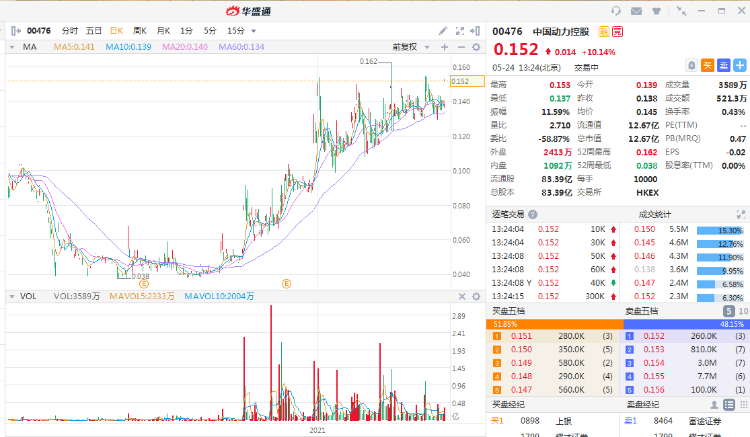
Task: Click the 买盘经纪 header
Action: (x=508, y=404)
